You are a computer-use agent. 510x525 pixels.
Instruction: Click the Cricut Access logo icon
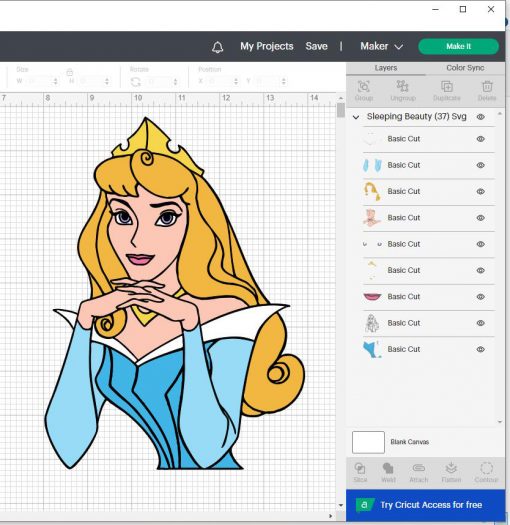tap(364, 505)
